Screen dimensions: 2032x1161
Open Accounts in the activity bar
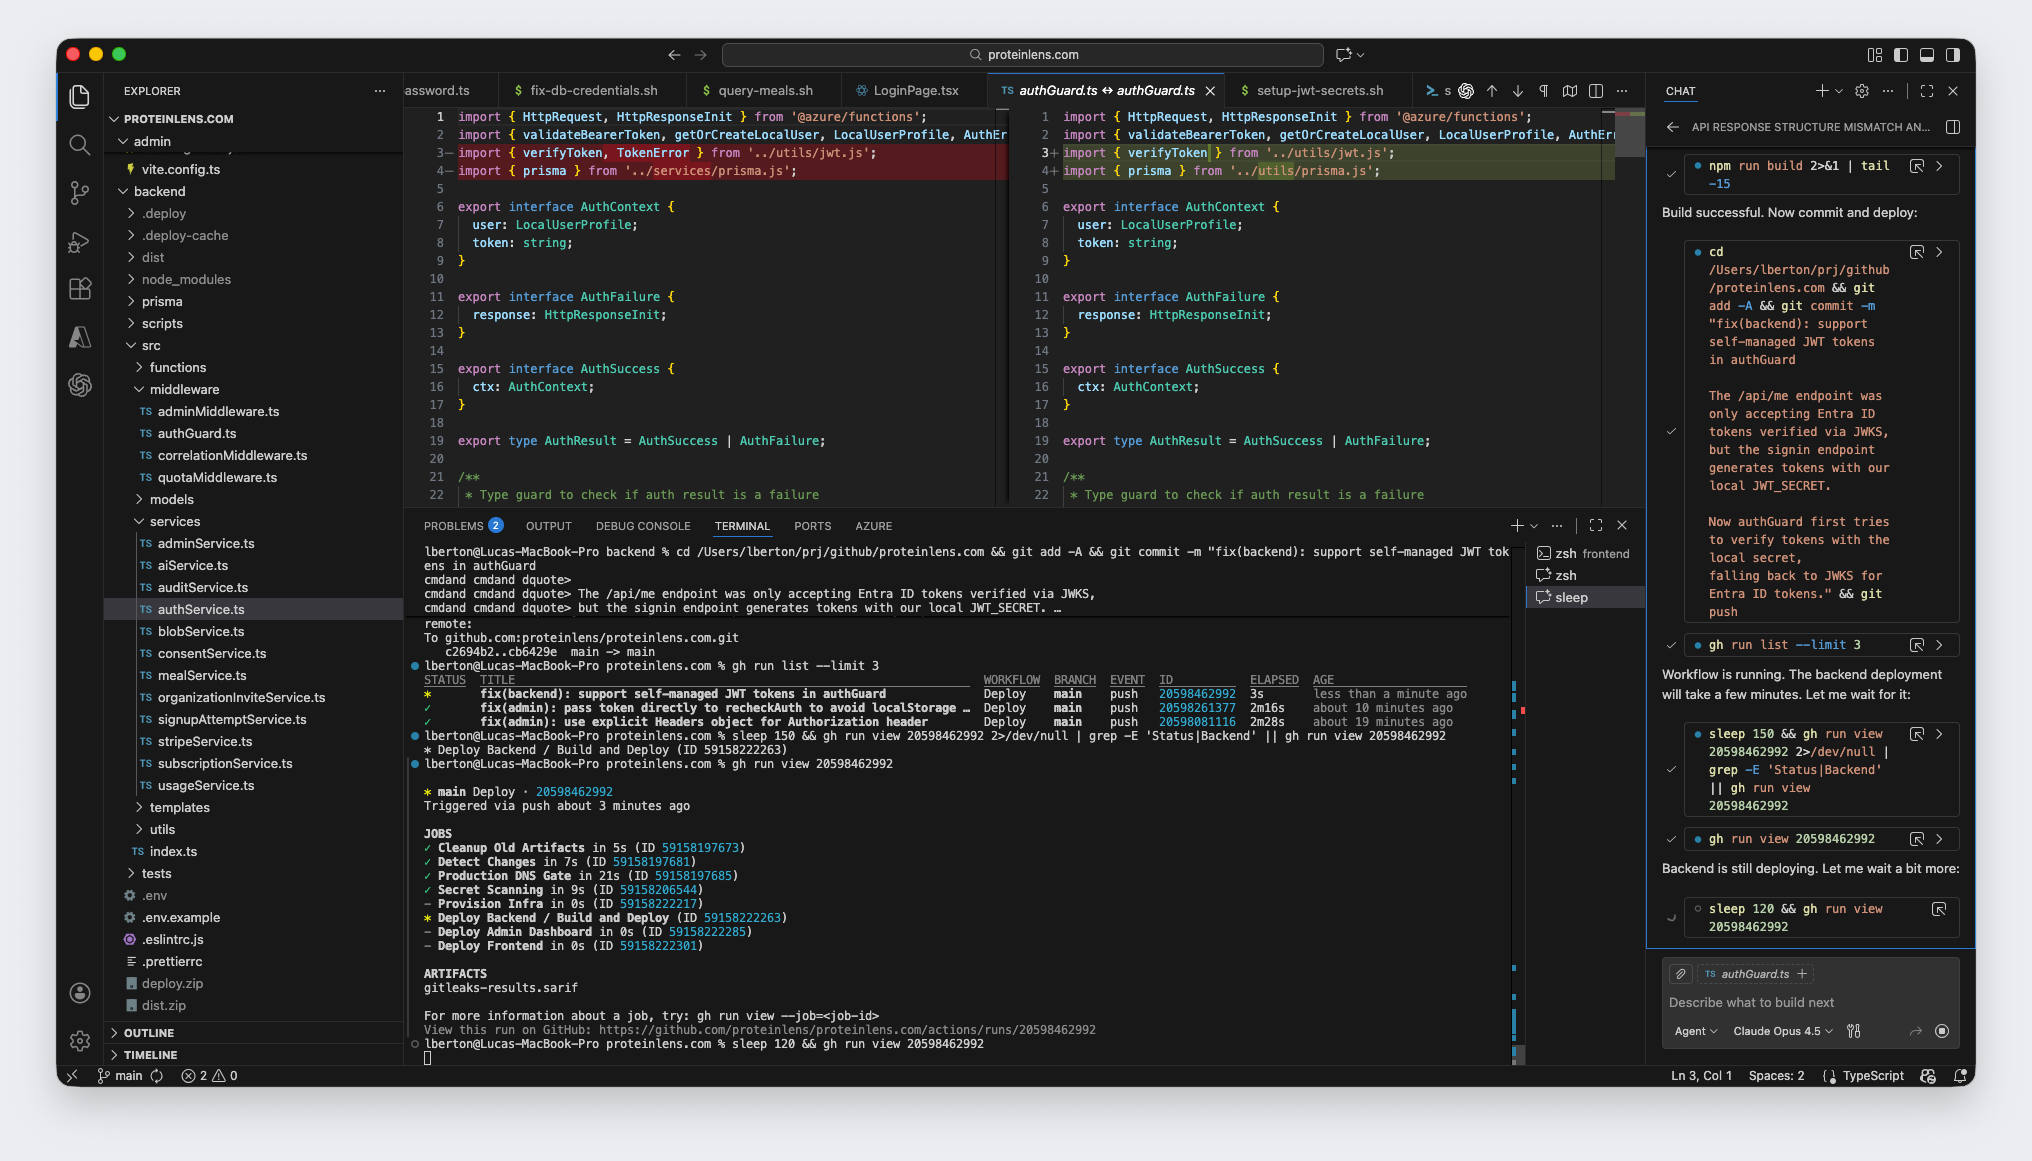[80, 993]
